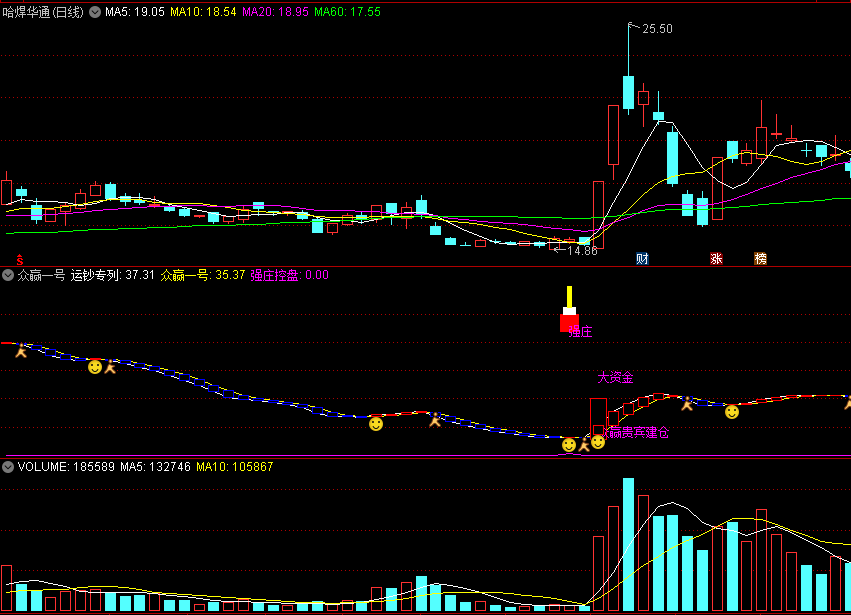Click the MA5: 19.05 price label
The height and width of the screenshot is (615, 851).
[x=135, y=12]
